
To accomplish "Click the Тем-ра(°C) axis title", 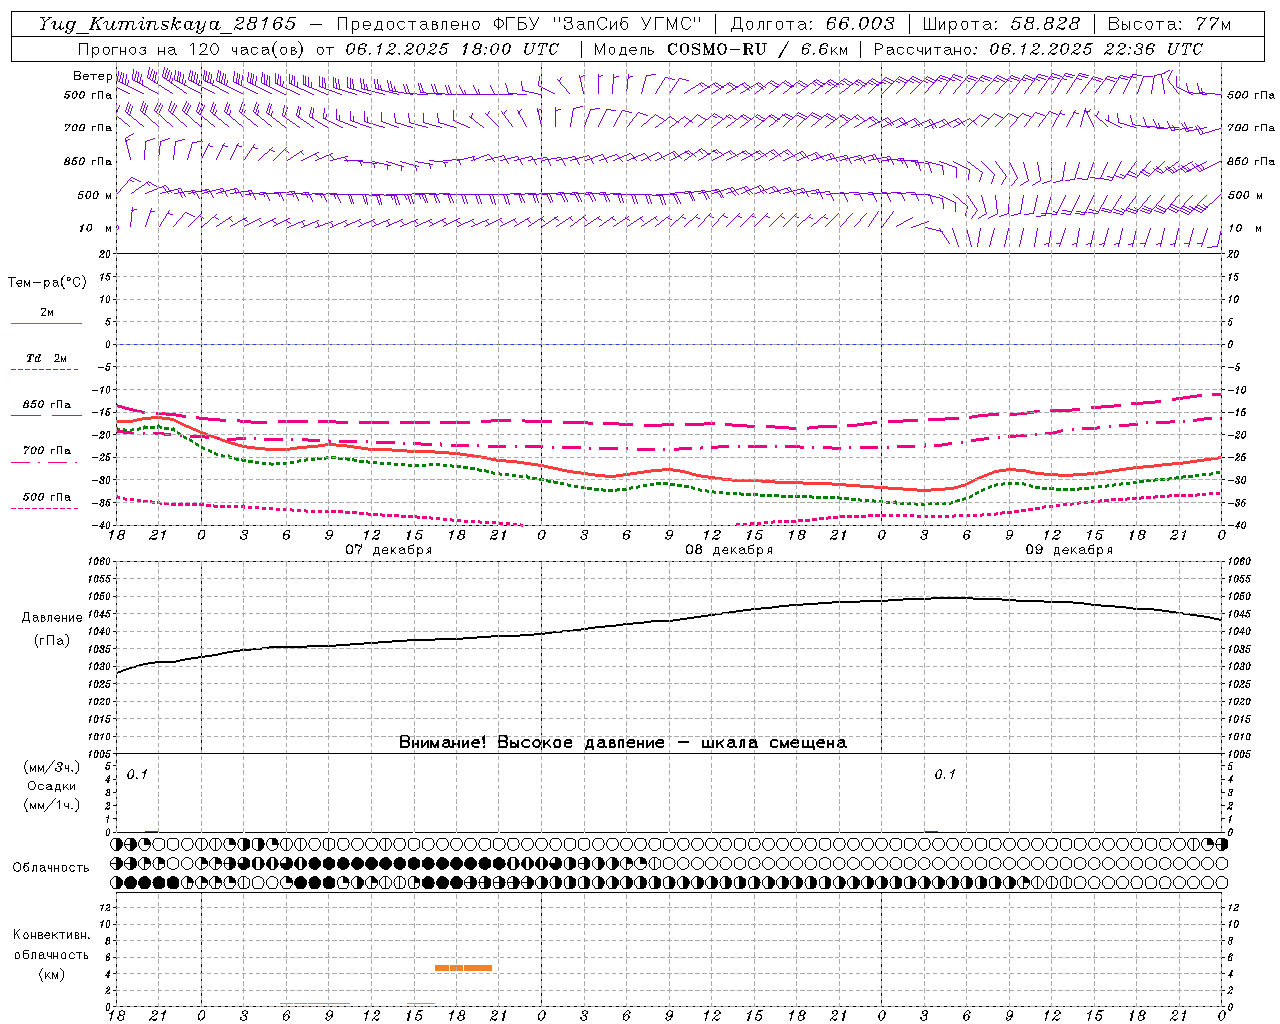I will pyautogui.click(x=47, y=283).
